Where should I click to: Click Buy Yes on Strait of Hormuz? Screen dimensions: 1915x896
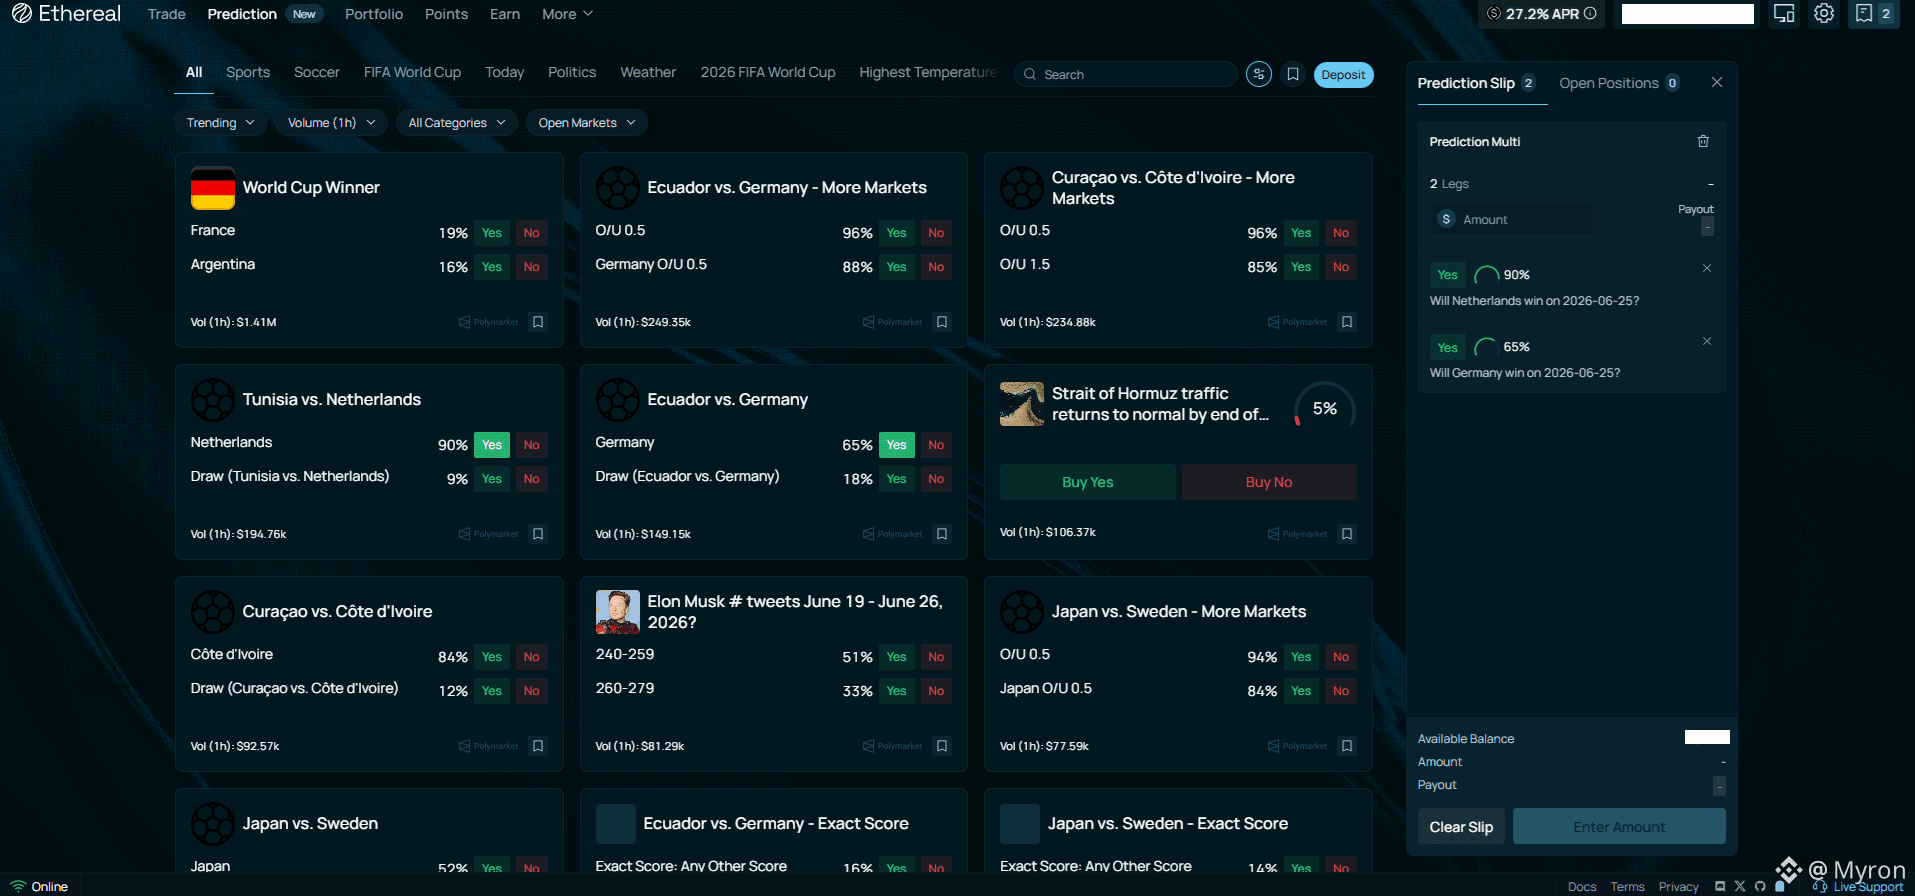(x=1087, y=482)
